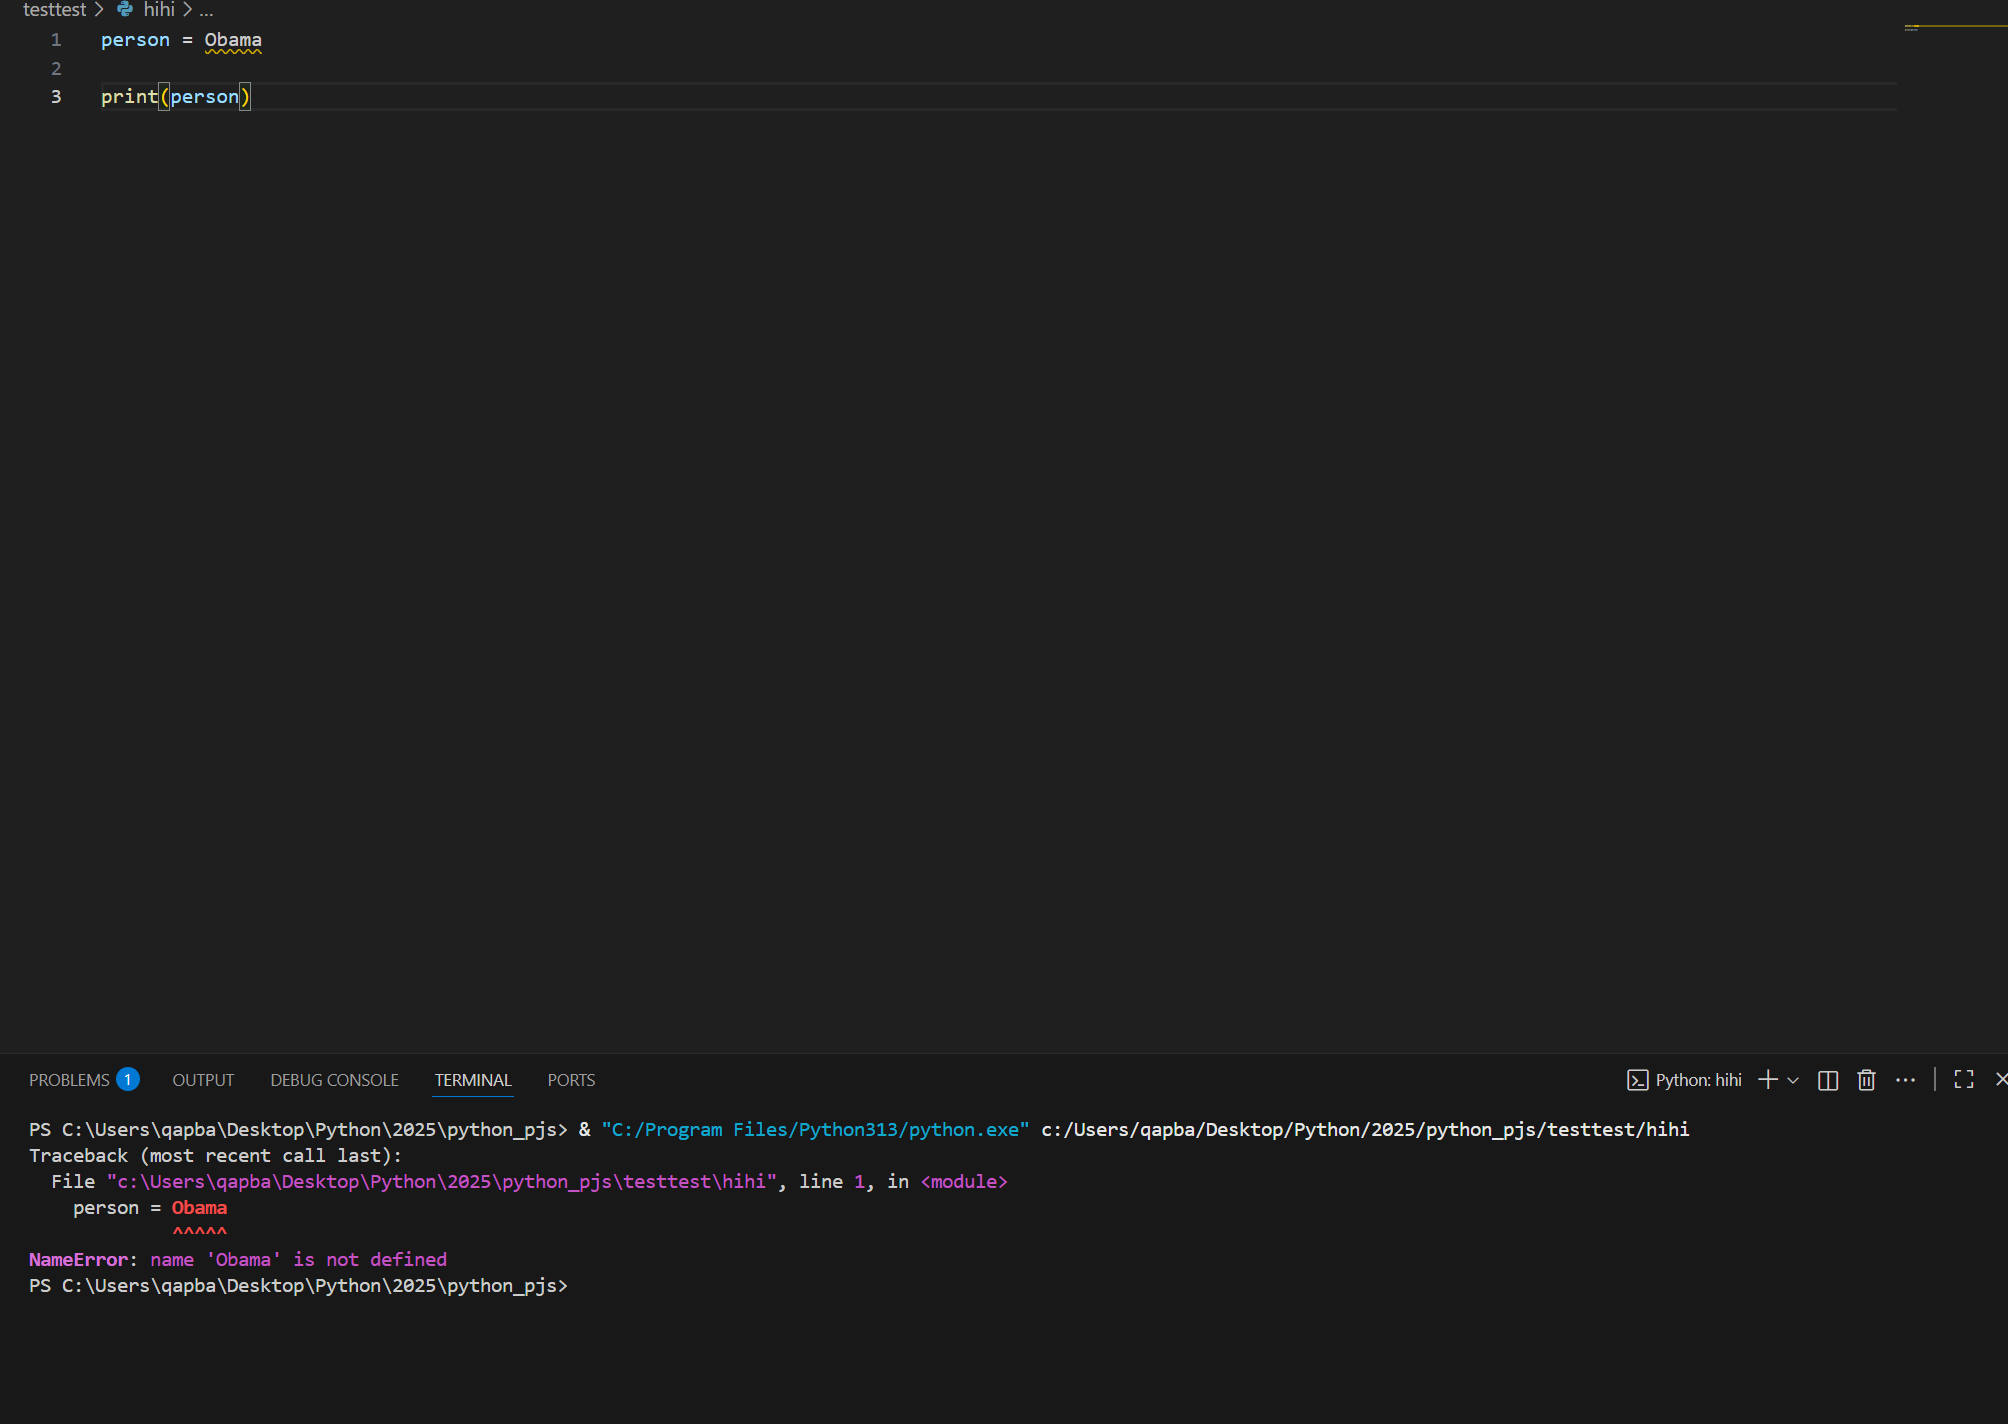Open launch profile dropdown next to plus
Viewport: 2008px width, 1424px height.
pyautogui.click(x=1793, y=1080)
